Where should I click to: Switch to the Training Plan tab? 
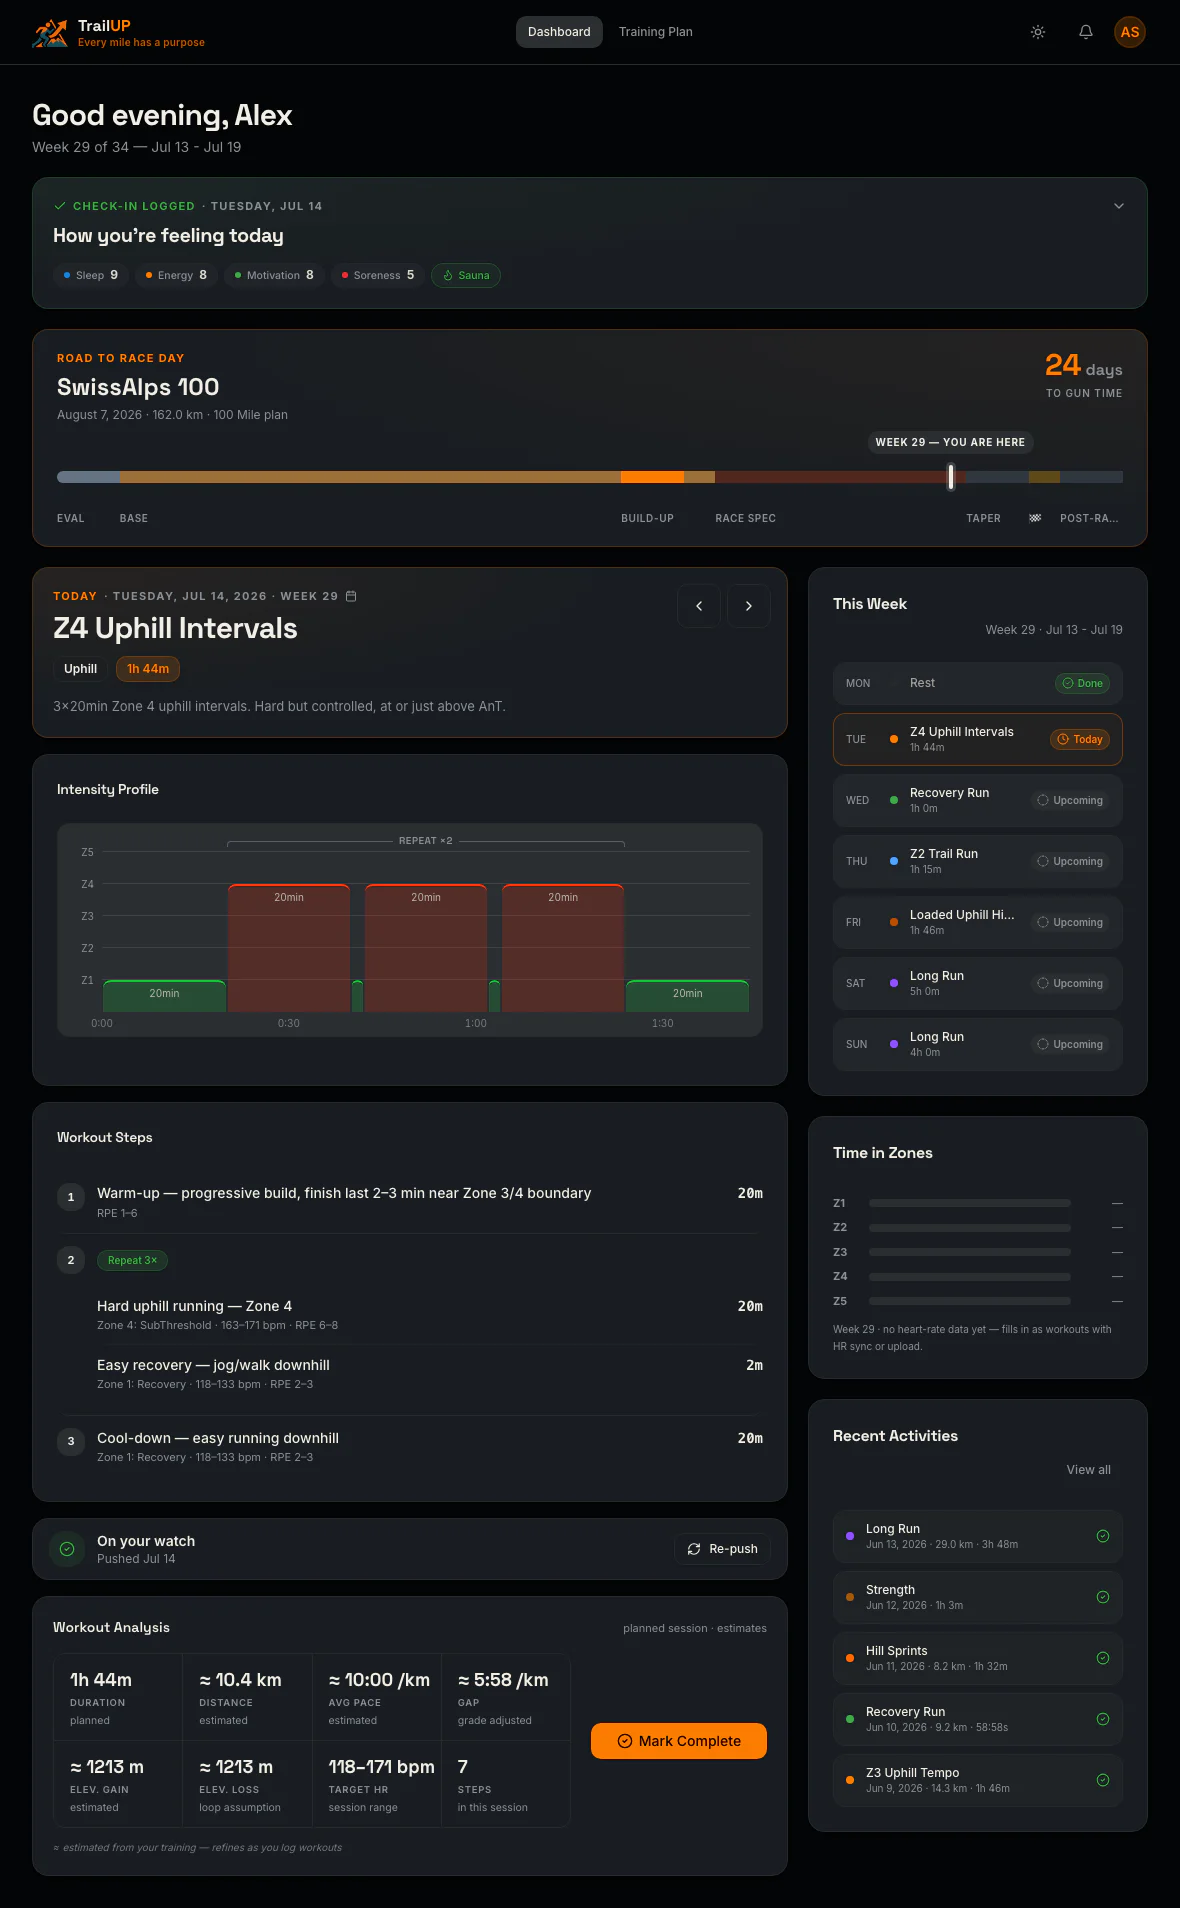[656, 32]
